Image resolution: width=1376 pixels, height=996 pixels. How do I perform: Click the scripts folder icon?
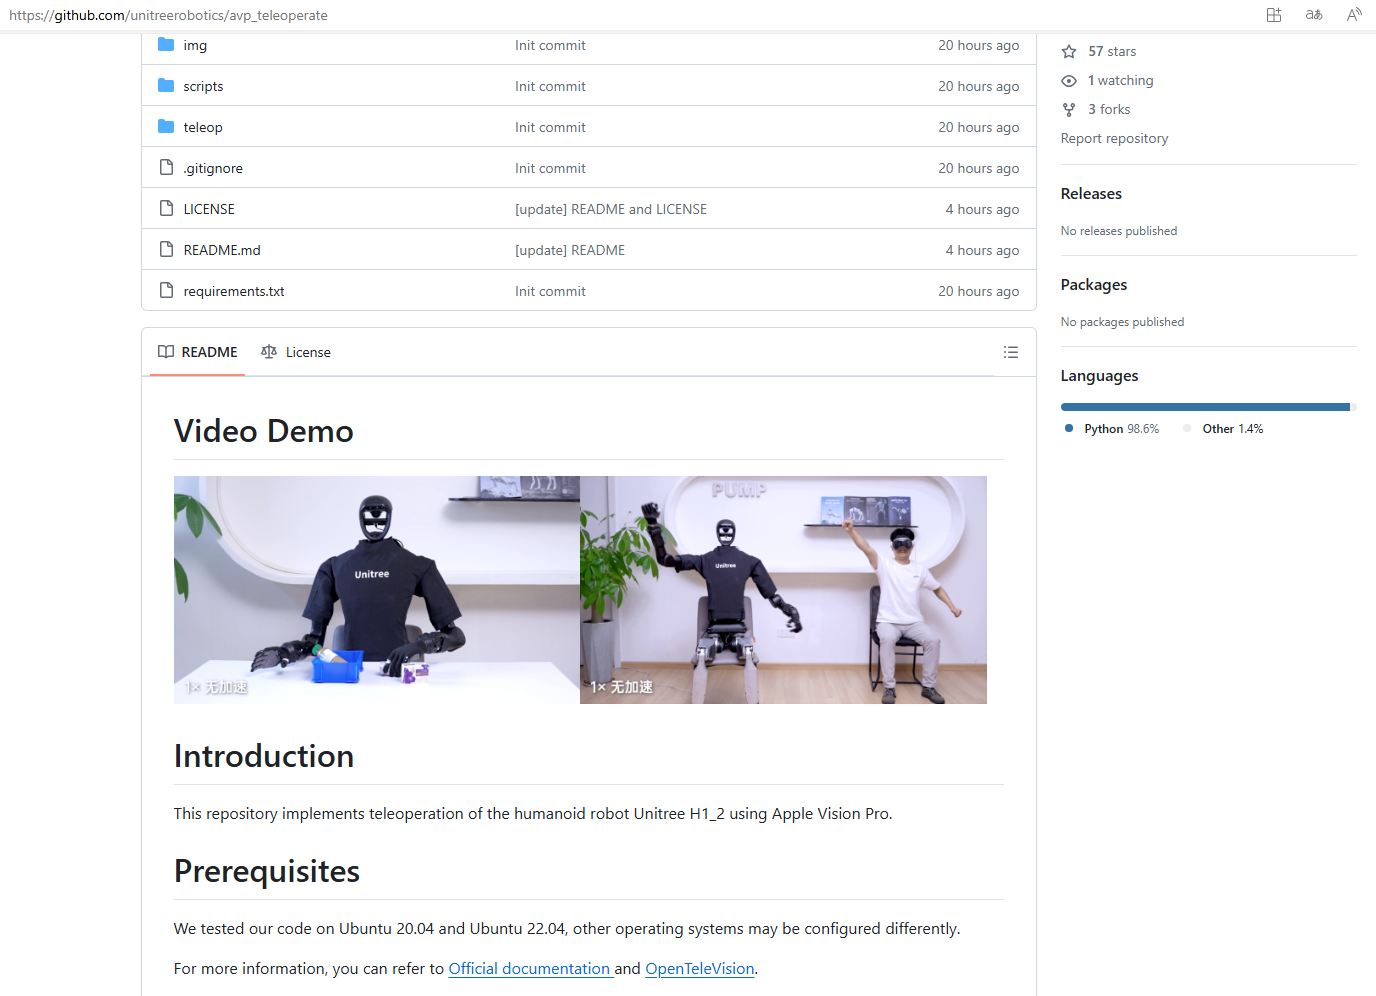pyautogui.click(x=166, y=86)
